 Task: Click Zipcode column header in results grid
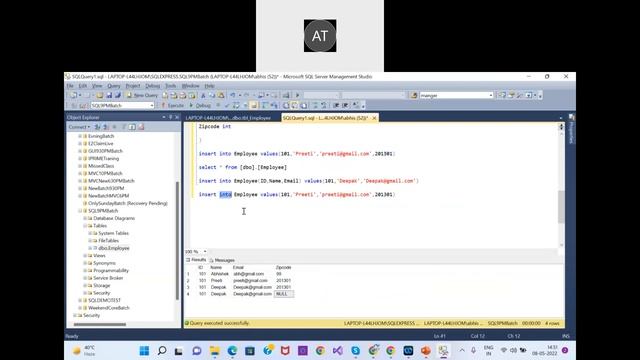point(283,267)
